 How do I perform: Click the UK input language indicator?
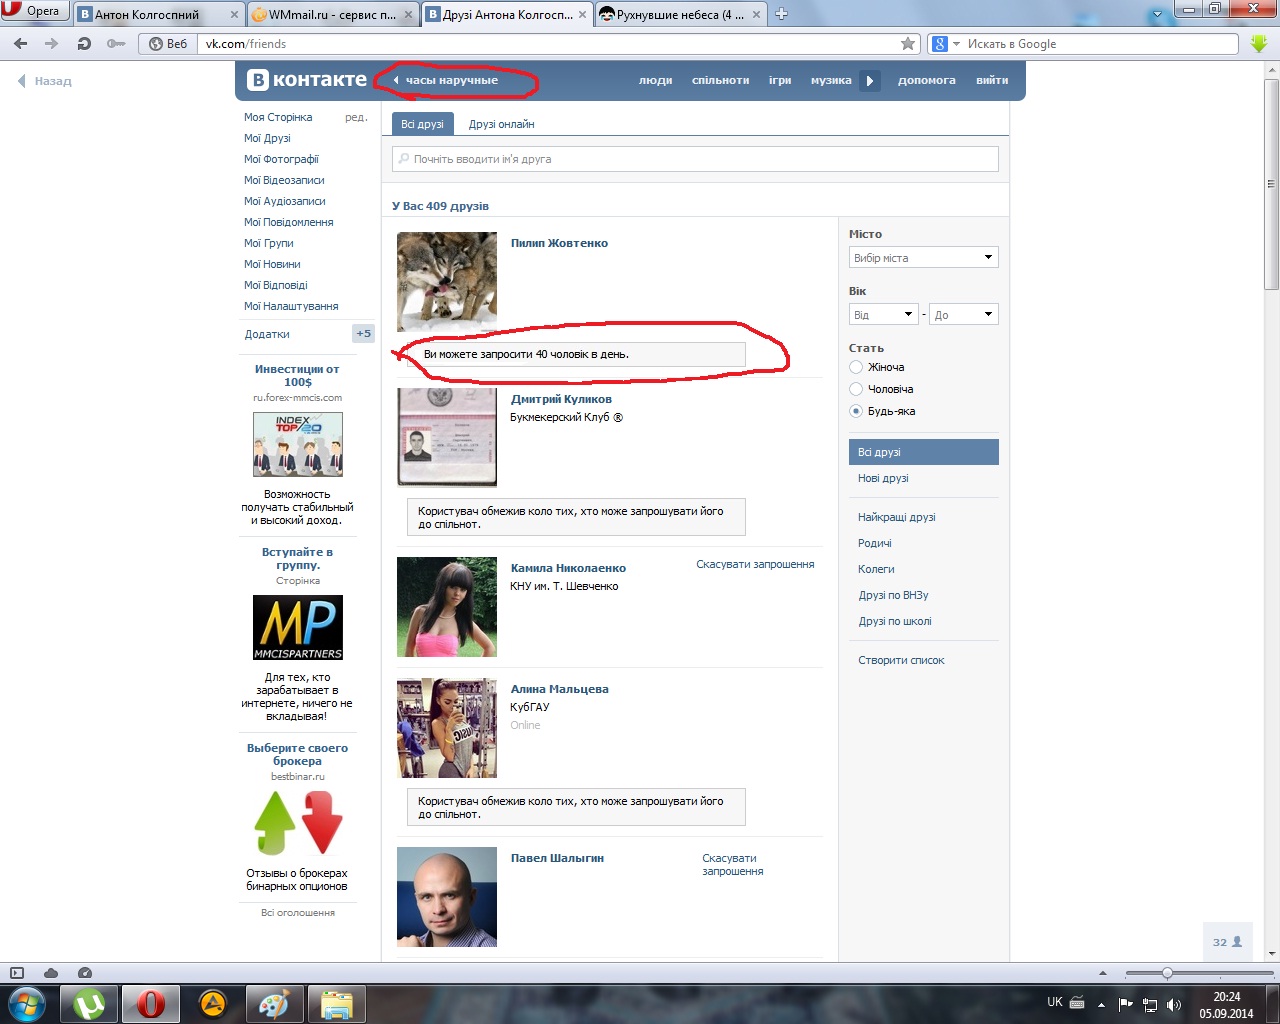(1055, 1002)
